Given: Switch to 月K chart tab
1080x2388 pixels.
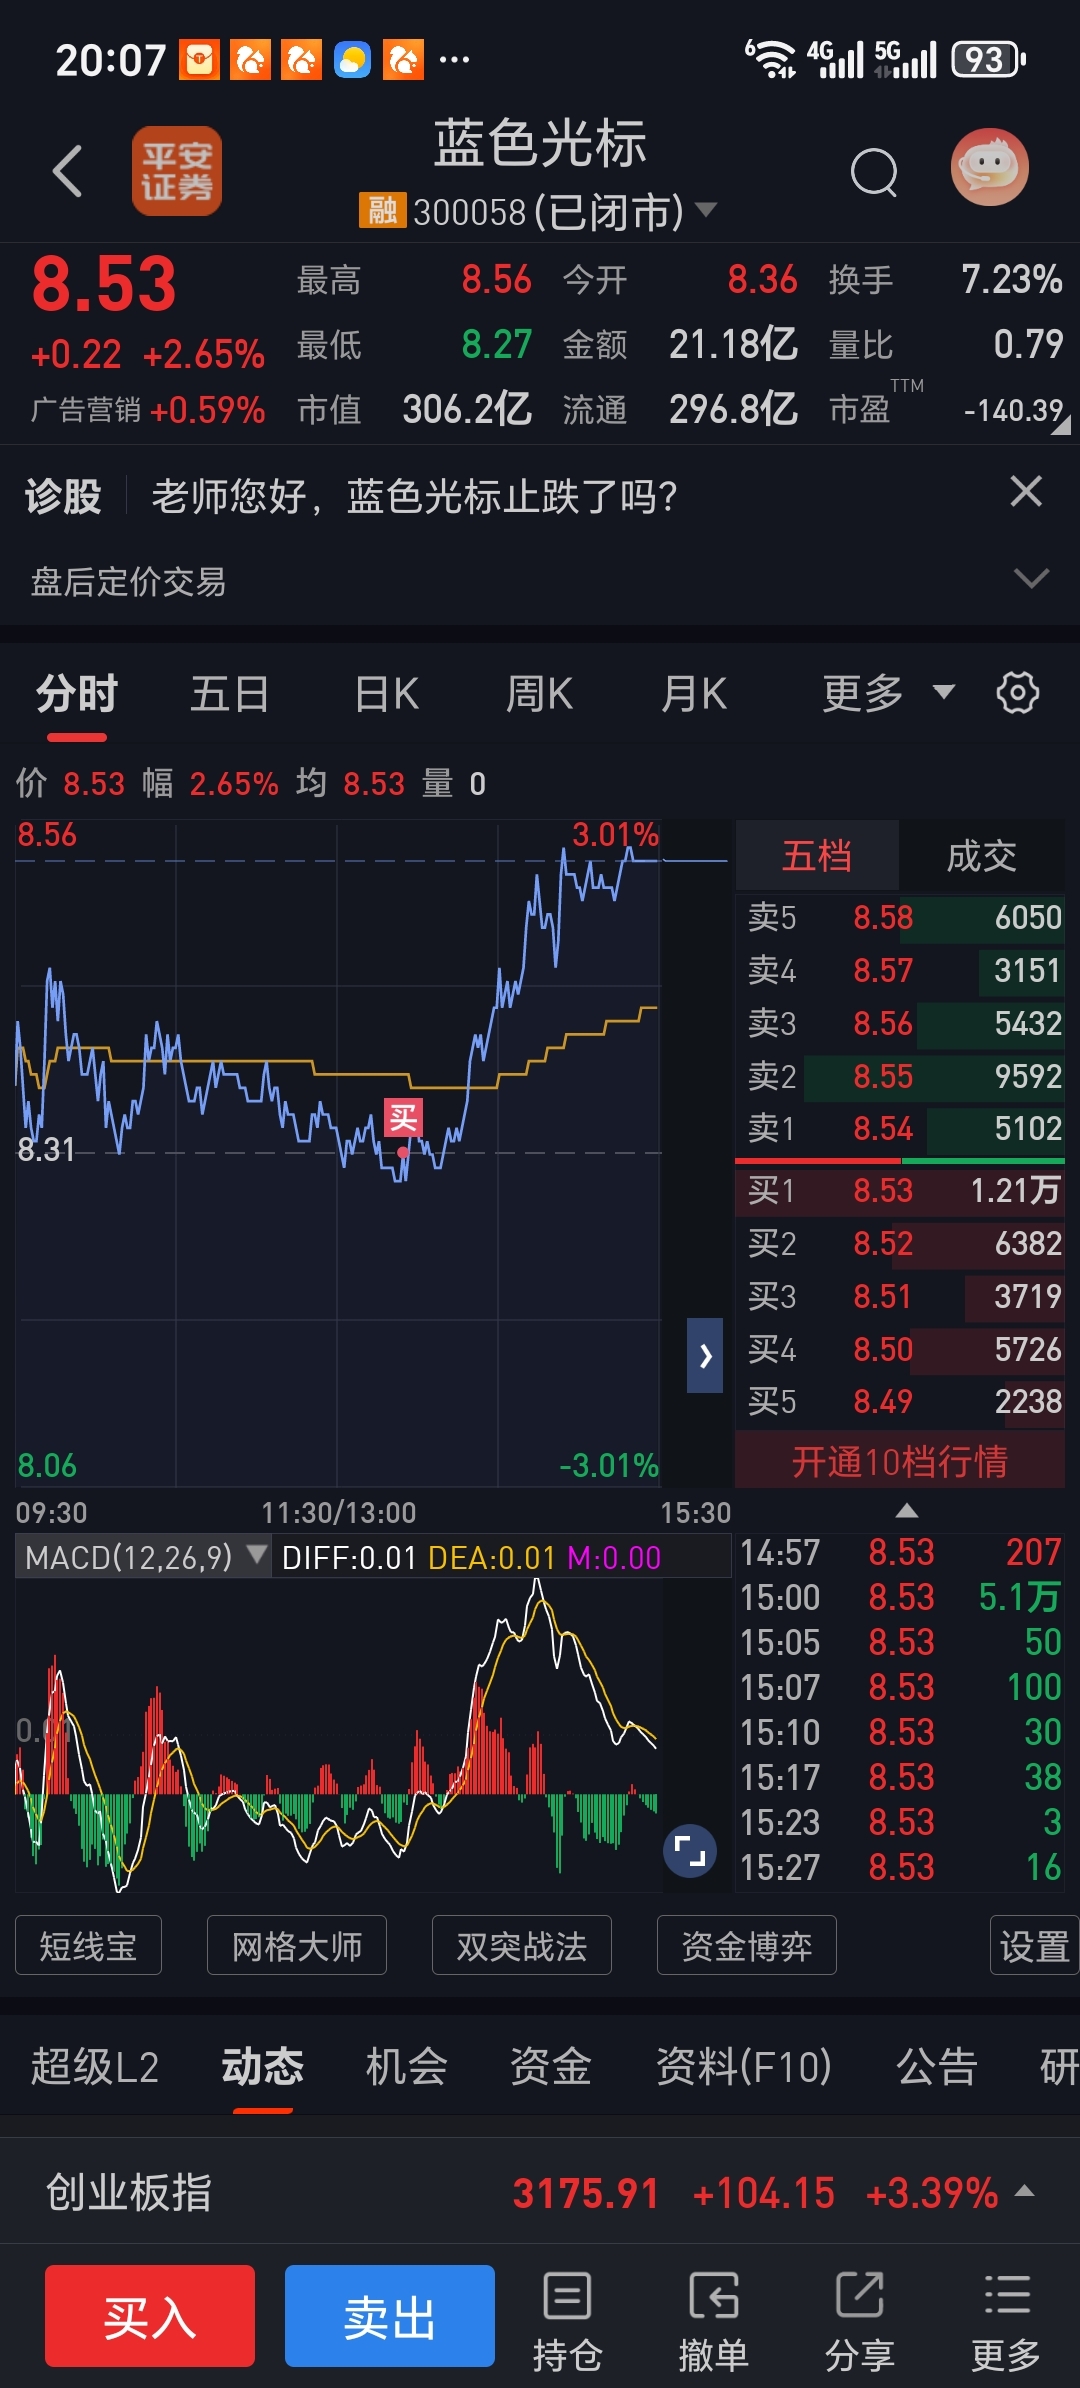Looking at the screenshot, I should (x=694, y=693).
